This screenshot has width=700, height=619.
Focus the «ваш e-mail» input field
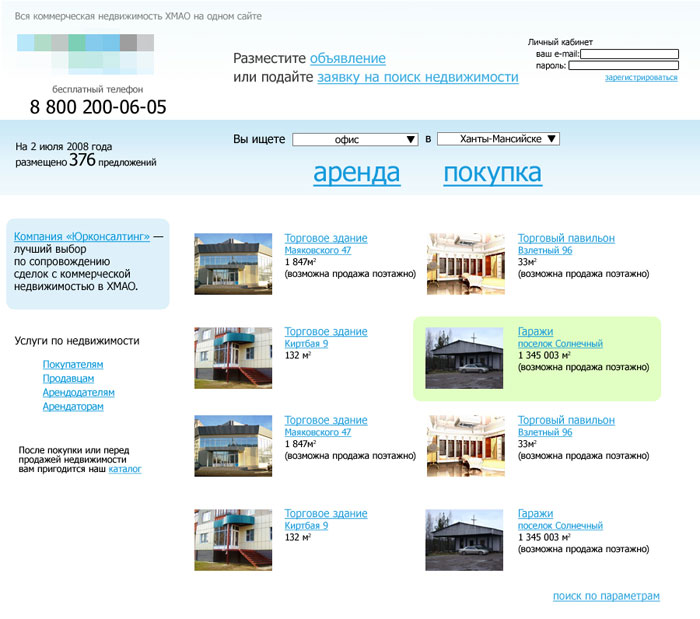coord(629,54)
